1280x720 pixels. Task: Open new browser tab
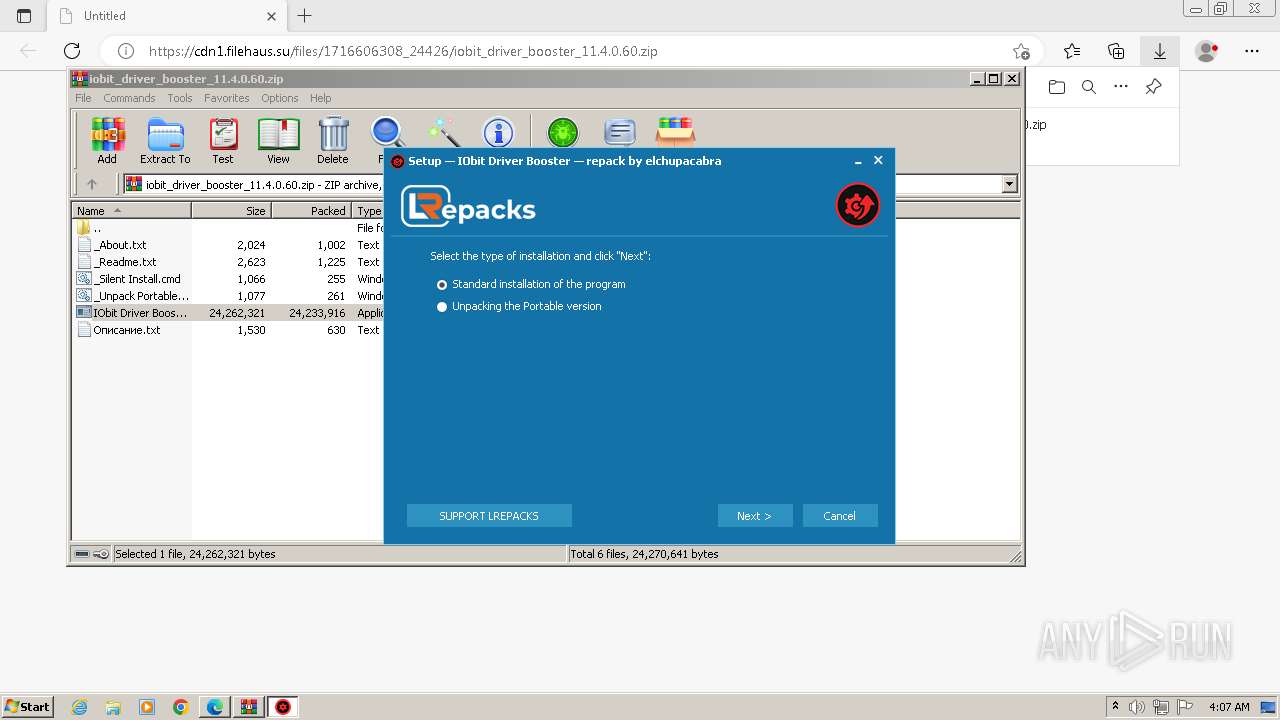[x=305, y=16]
